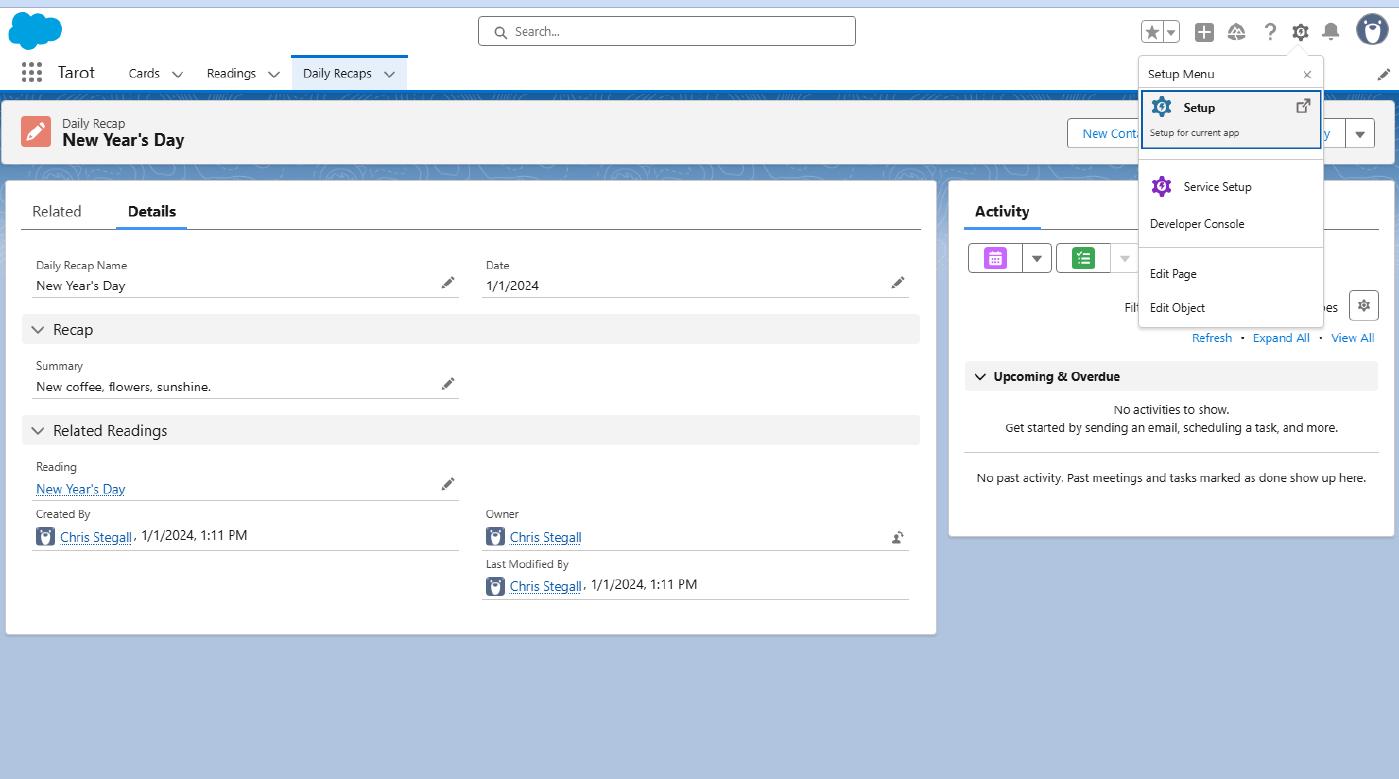Select the green New Task icon

[1082, 257]
